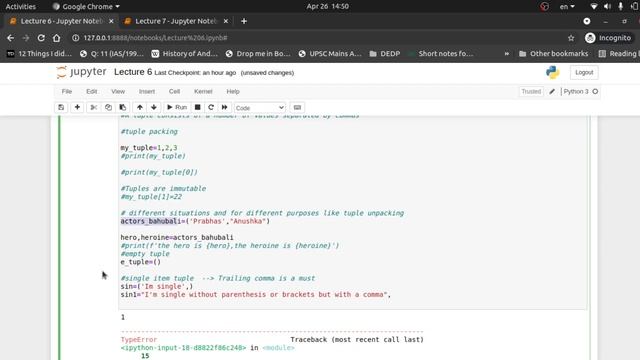
Task: Open Other bookmarks folder
Action: pyautogui.click(x=553, y=53)
